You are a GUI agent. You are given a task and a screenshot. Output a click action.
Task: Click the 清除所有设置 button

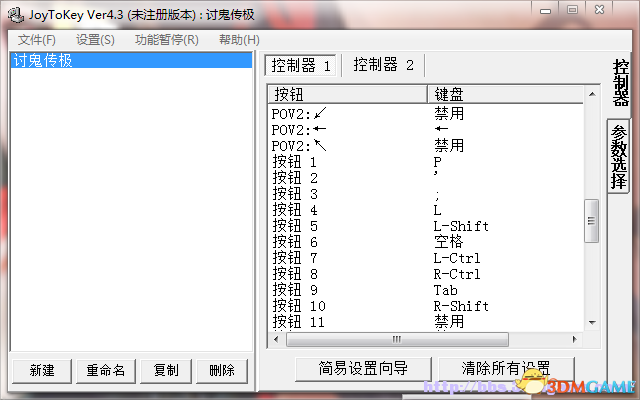pos(506,369)
